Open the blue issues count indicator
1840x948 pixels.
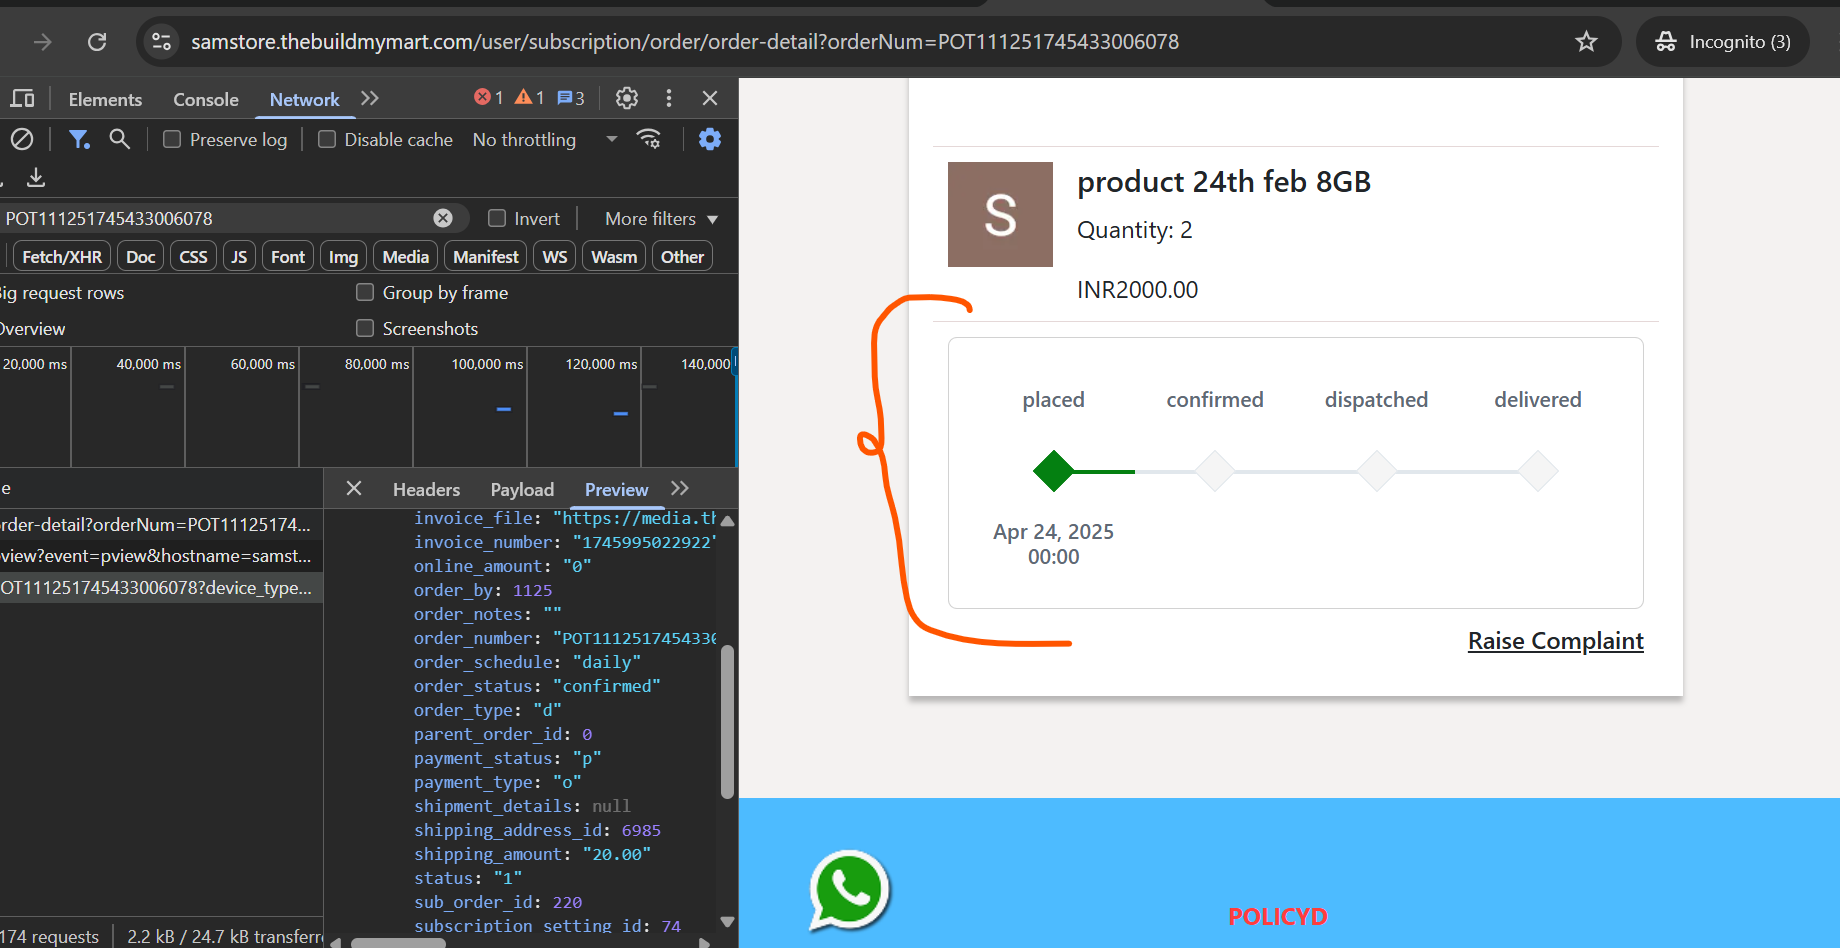(x=571, y=98)
